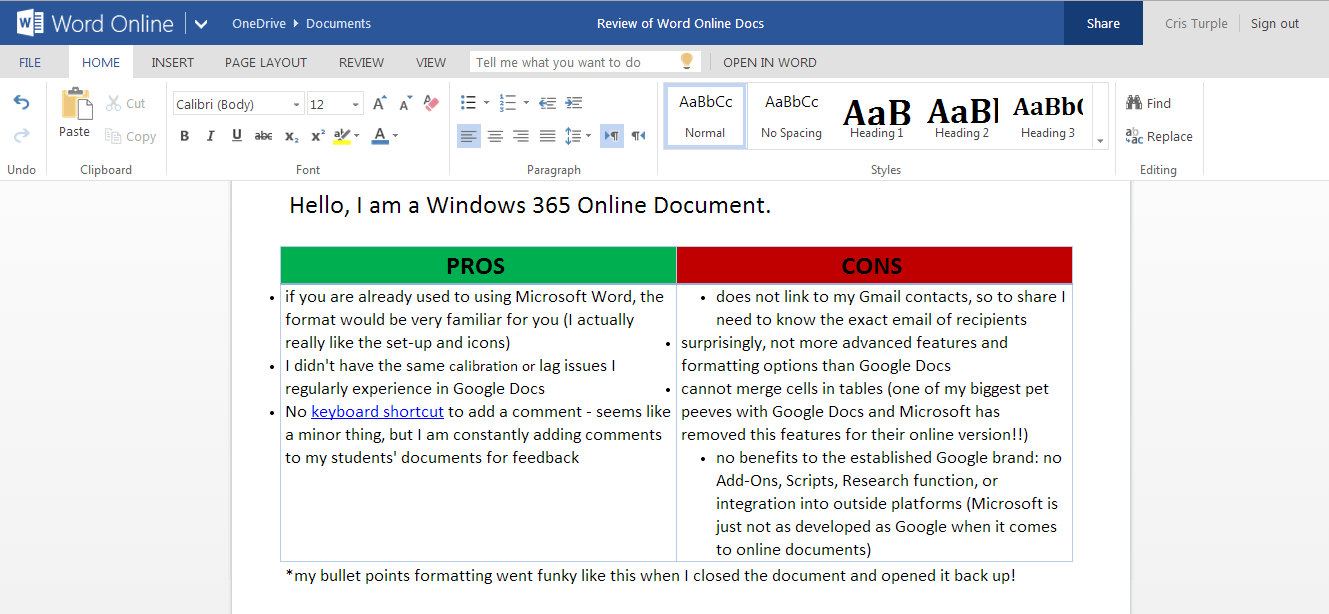The height and width of the screenshot is (614, 1329).
Task: Select the HOME ribbon tab
Action: pyautogui.click(x=101, y=62)
